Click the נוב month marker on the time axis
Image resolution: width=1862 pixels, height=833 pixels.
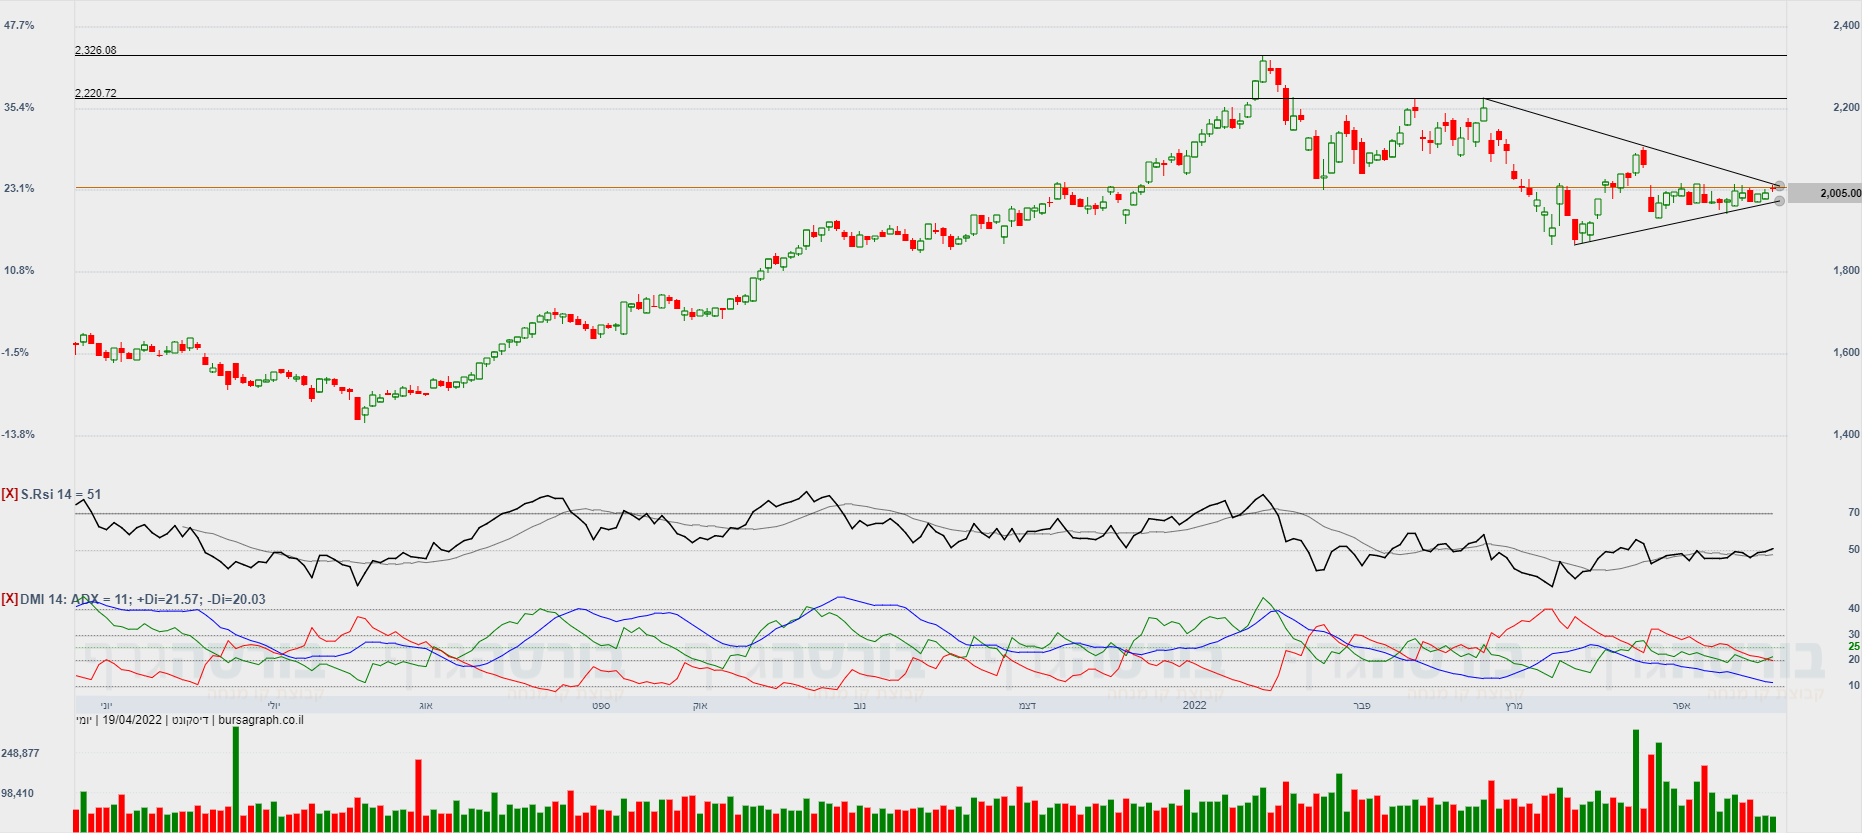pos(859,705)
